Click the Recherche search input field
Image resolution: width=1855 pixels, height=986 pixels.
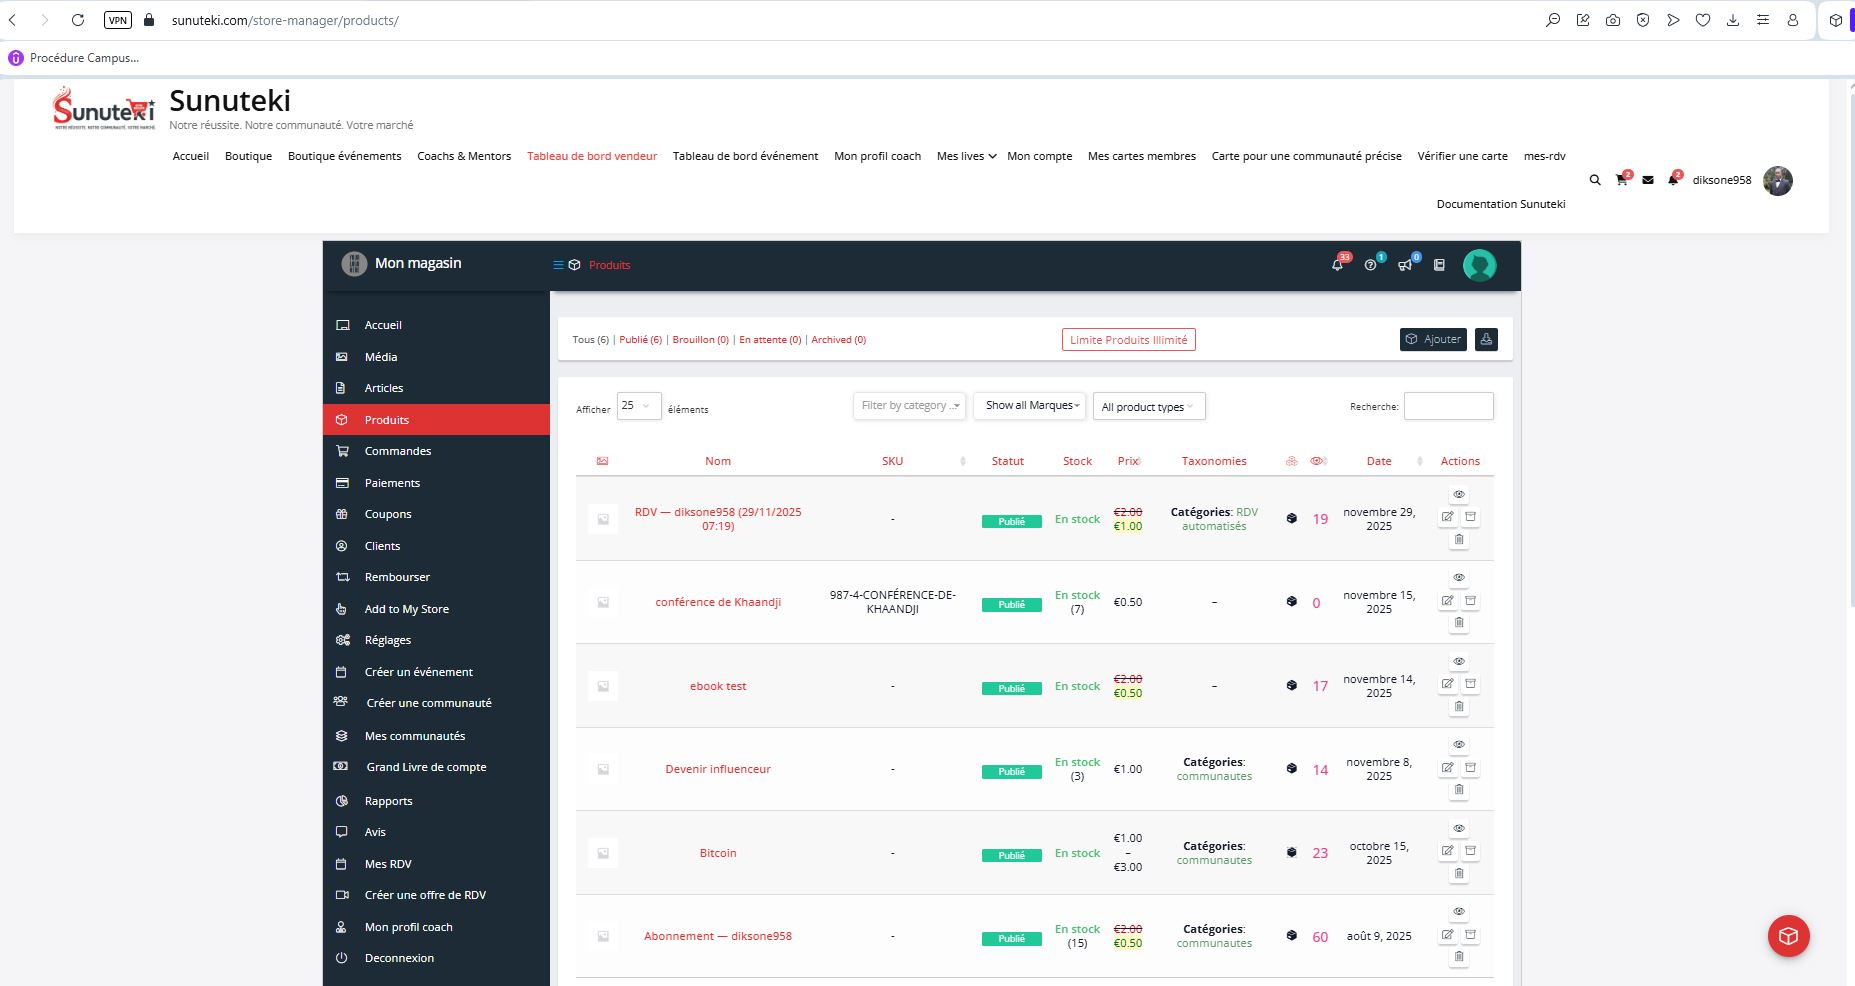pos(1448,406)
